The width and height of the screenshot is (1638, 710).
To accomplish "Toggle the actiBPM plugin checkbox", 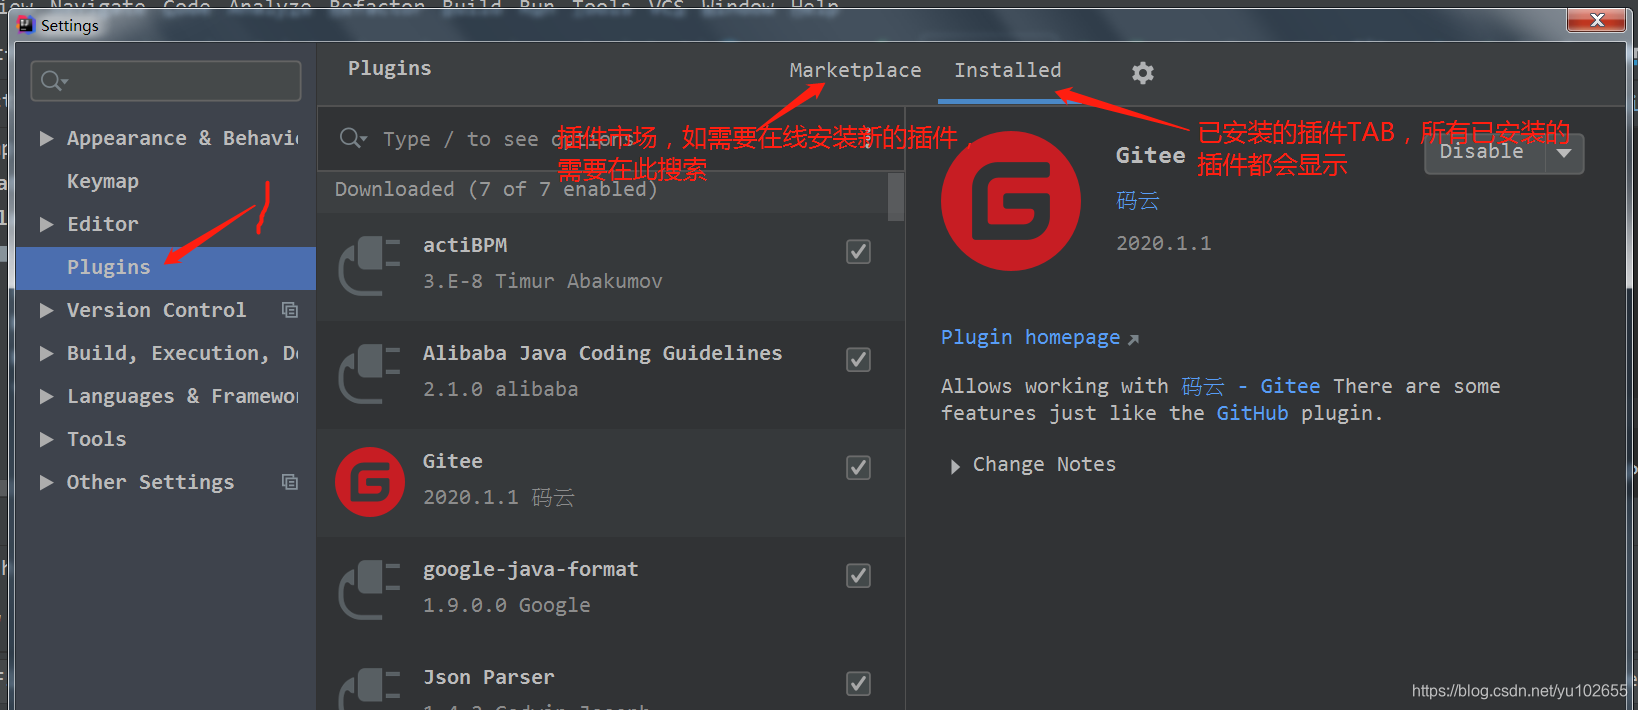I will pyautogui.click(x=858, y=252).
